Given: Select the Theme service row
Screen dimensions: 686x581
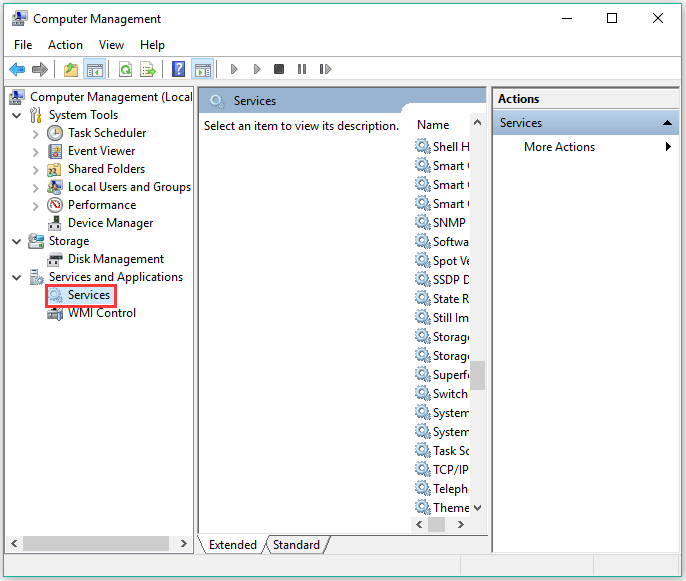Looking at the screenshot, I should (442, 508).
